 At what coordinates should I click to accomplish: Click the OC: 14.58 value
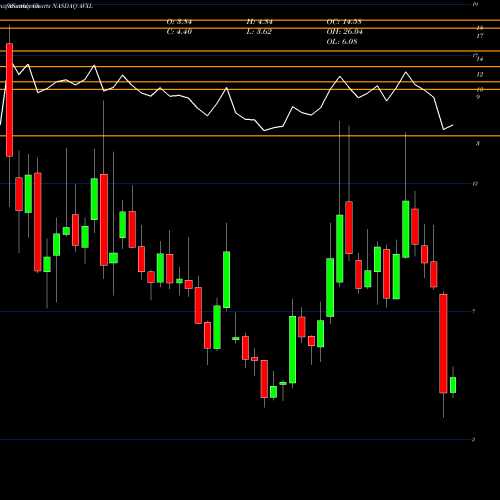click(344, 22)
